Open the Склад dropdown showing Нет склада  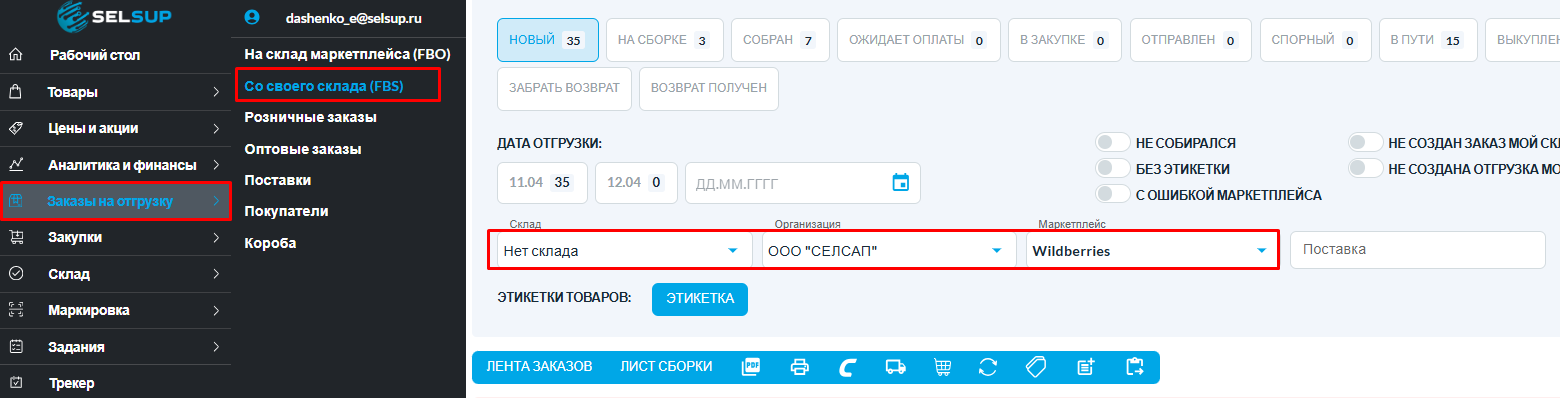pos(624,250)
